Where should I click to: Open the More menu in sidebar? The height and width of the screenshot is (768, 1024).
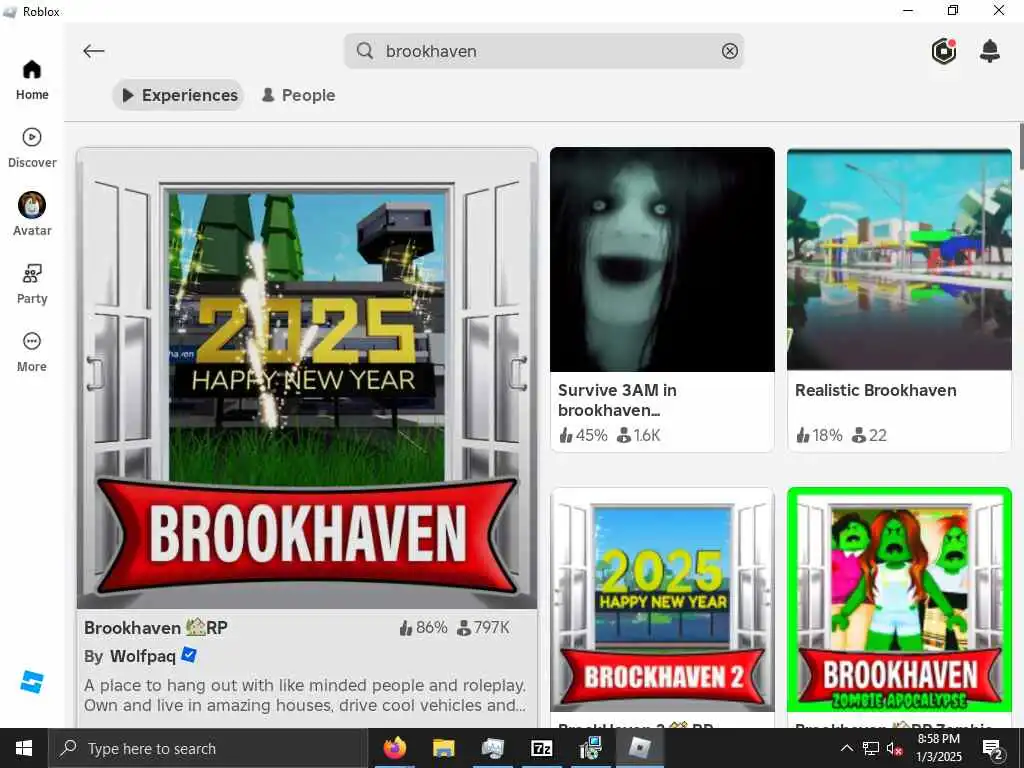pos(32,352)
